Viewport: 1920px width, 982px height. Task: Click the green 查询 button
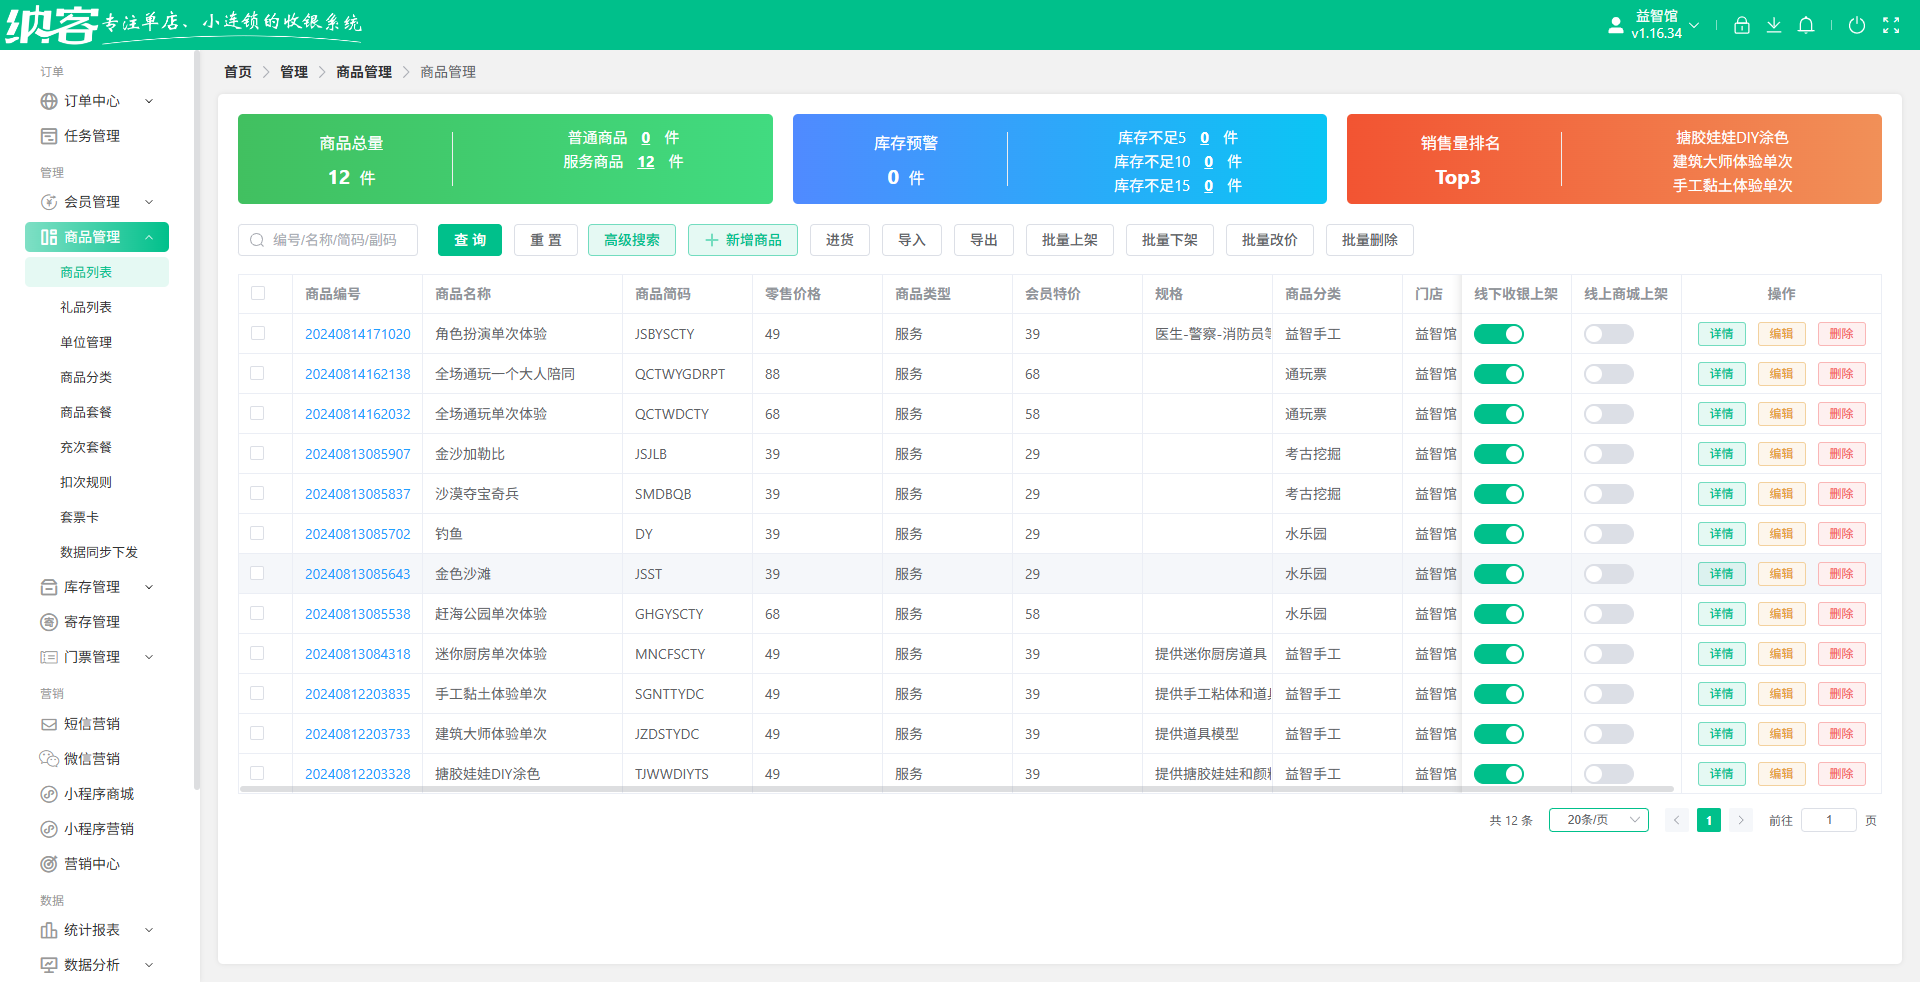click(470, 240)
